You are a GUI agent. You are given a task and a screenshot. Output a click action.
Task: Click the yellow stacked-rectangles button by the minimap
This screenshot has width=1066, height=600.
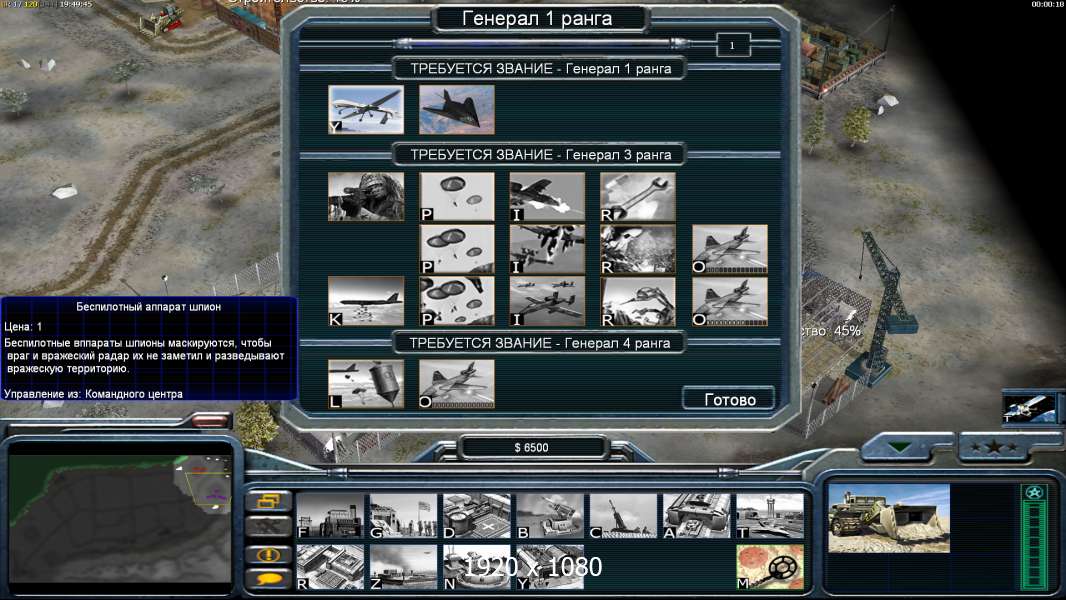coord(269,501)
